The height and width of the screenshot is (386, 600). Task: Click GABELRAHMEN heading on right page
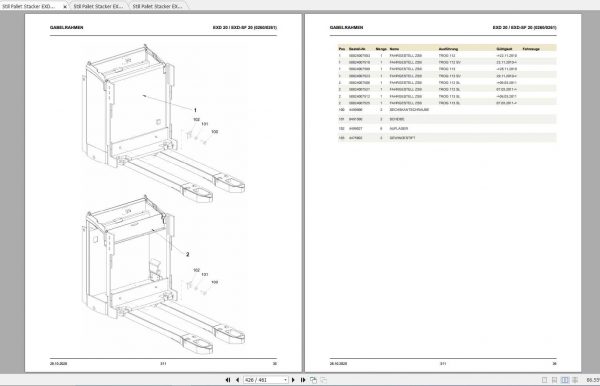click(x=346, y=28)
